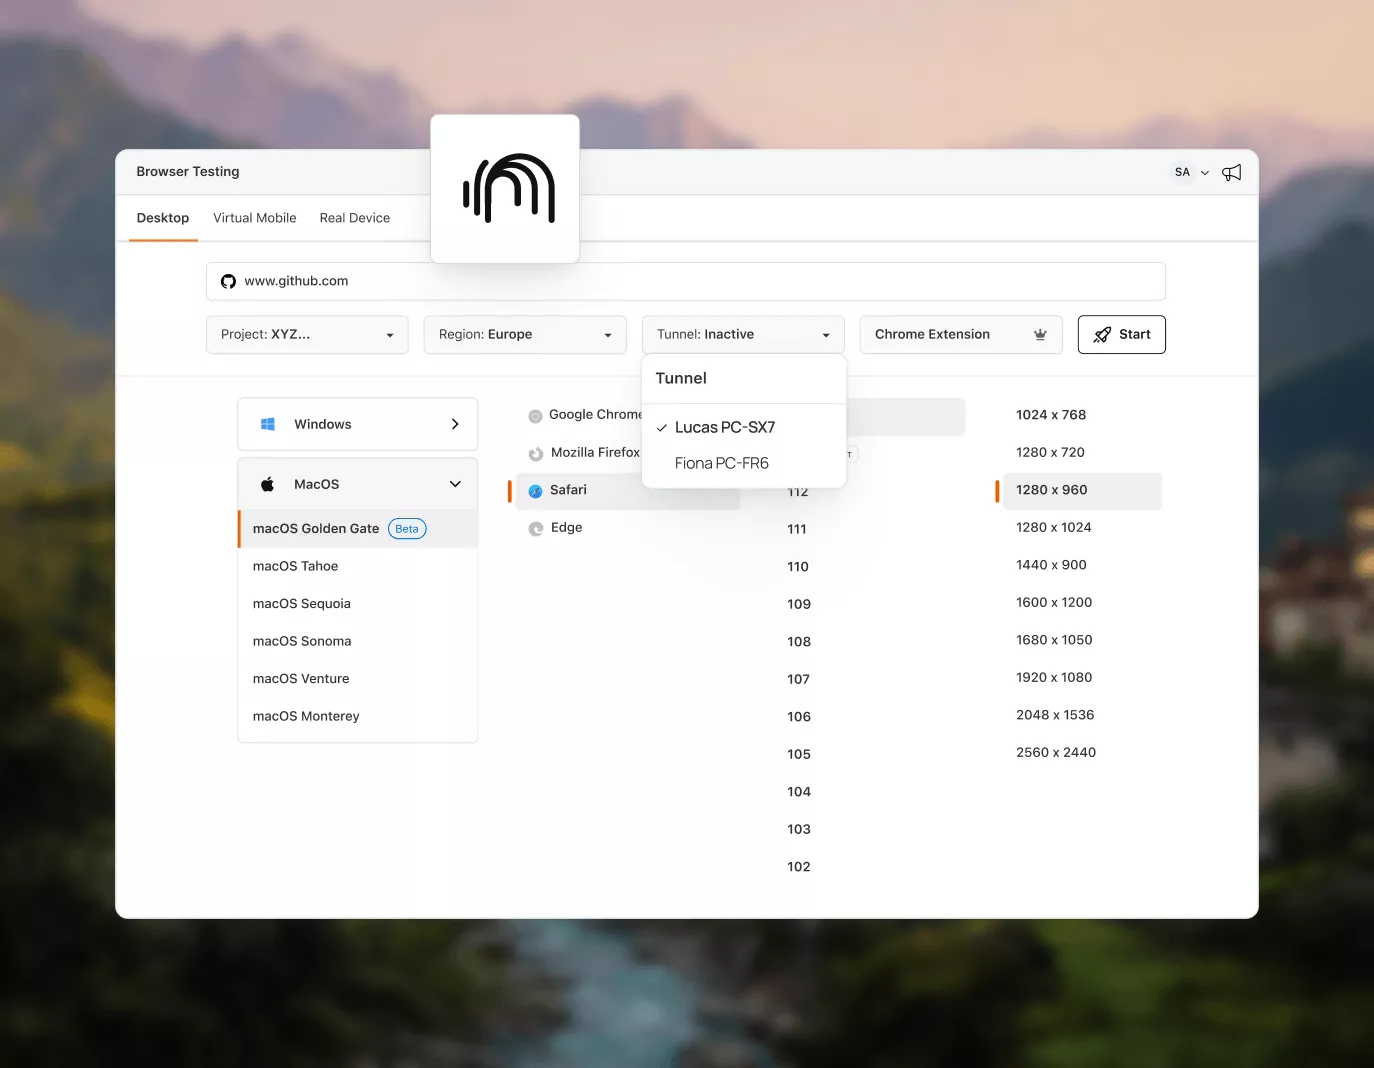This screenshot has height=1068, width=1374.
Task: Click the Safari compass icon
Action: pos(535,491)
